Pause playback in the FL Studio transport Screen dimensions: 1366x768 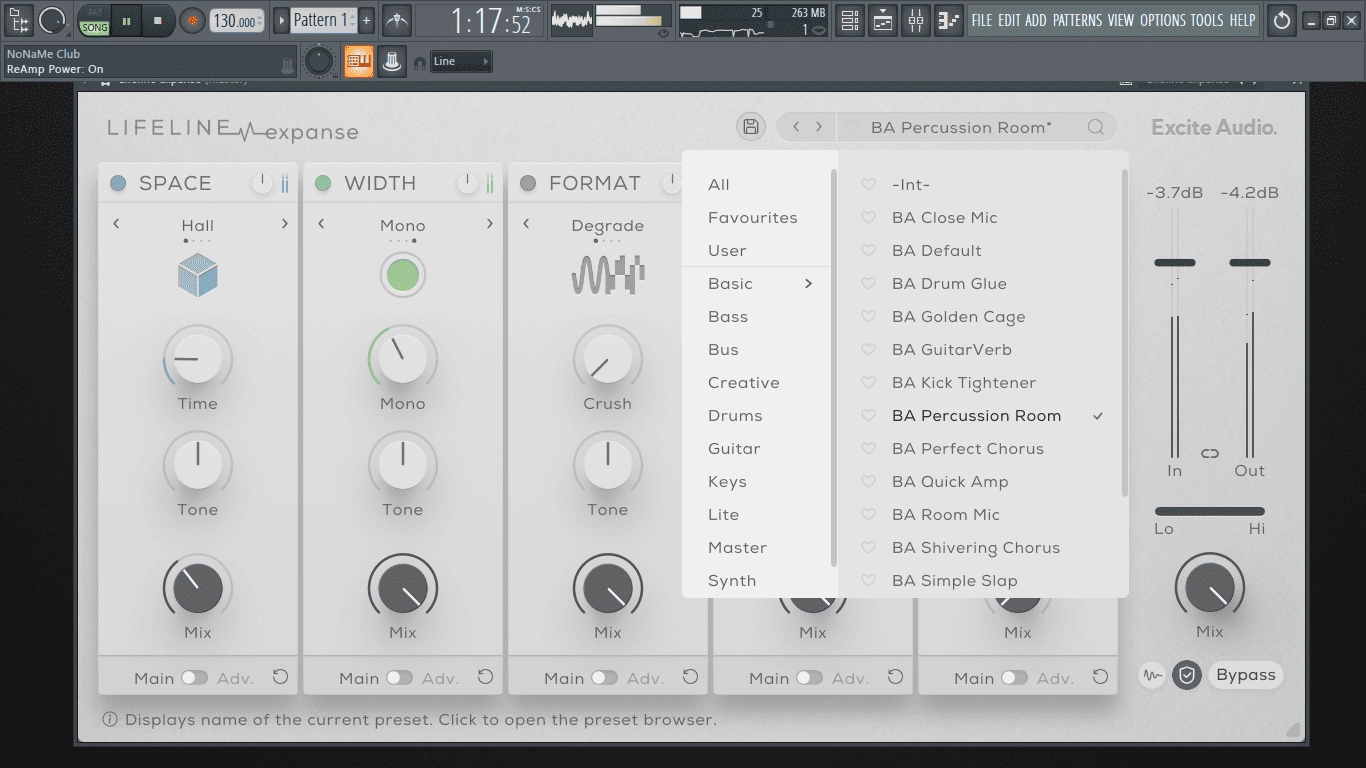(127, 20)
